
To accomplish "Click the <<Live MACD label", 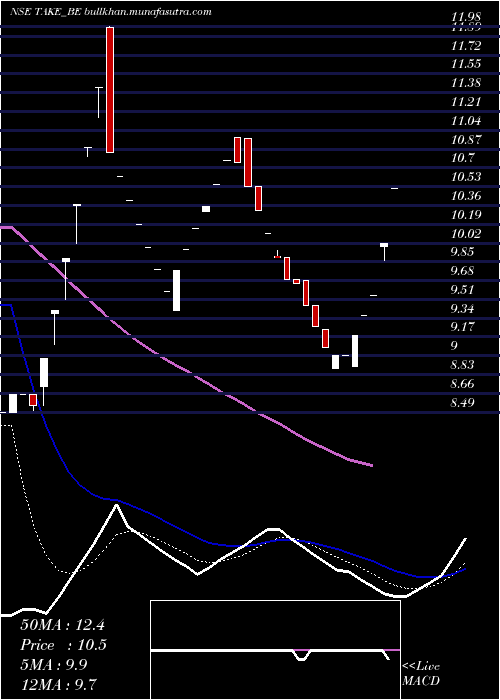I will (x=421, y=673).
